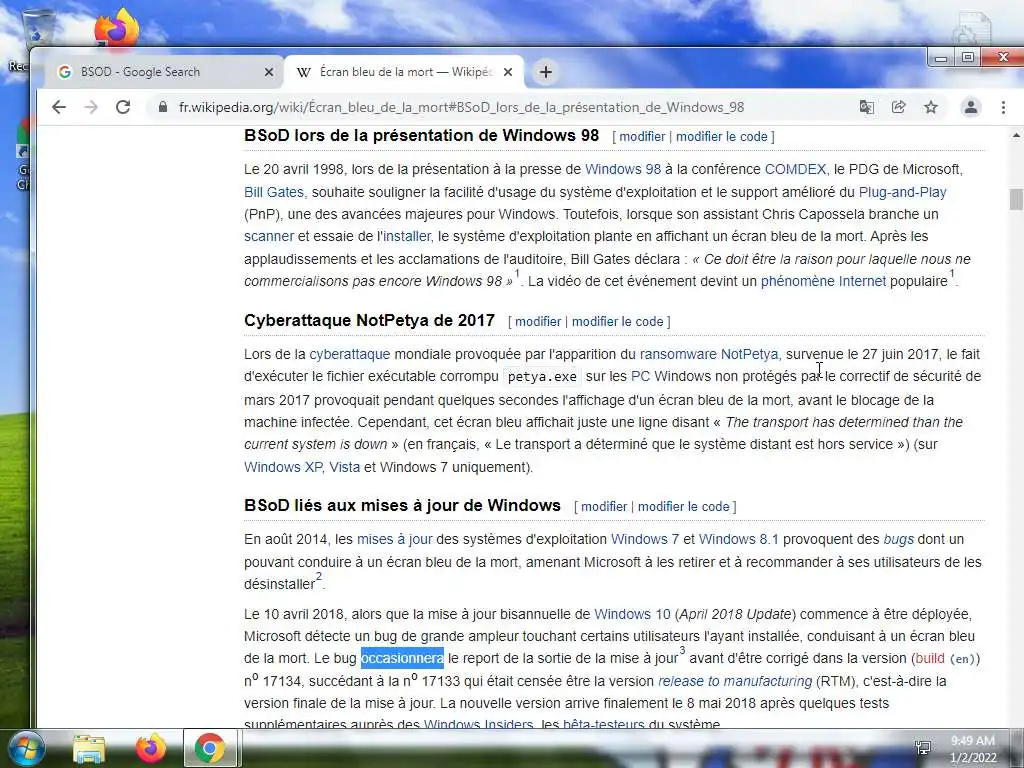Open the Recycle Bin desktop icon
Image resolution: width=1024 pixels, height=768 pixels.
click(38, 29)
